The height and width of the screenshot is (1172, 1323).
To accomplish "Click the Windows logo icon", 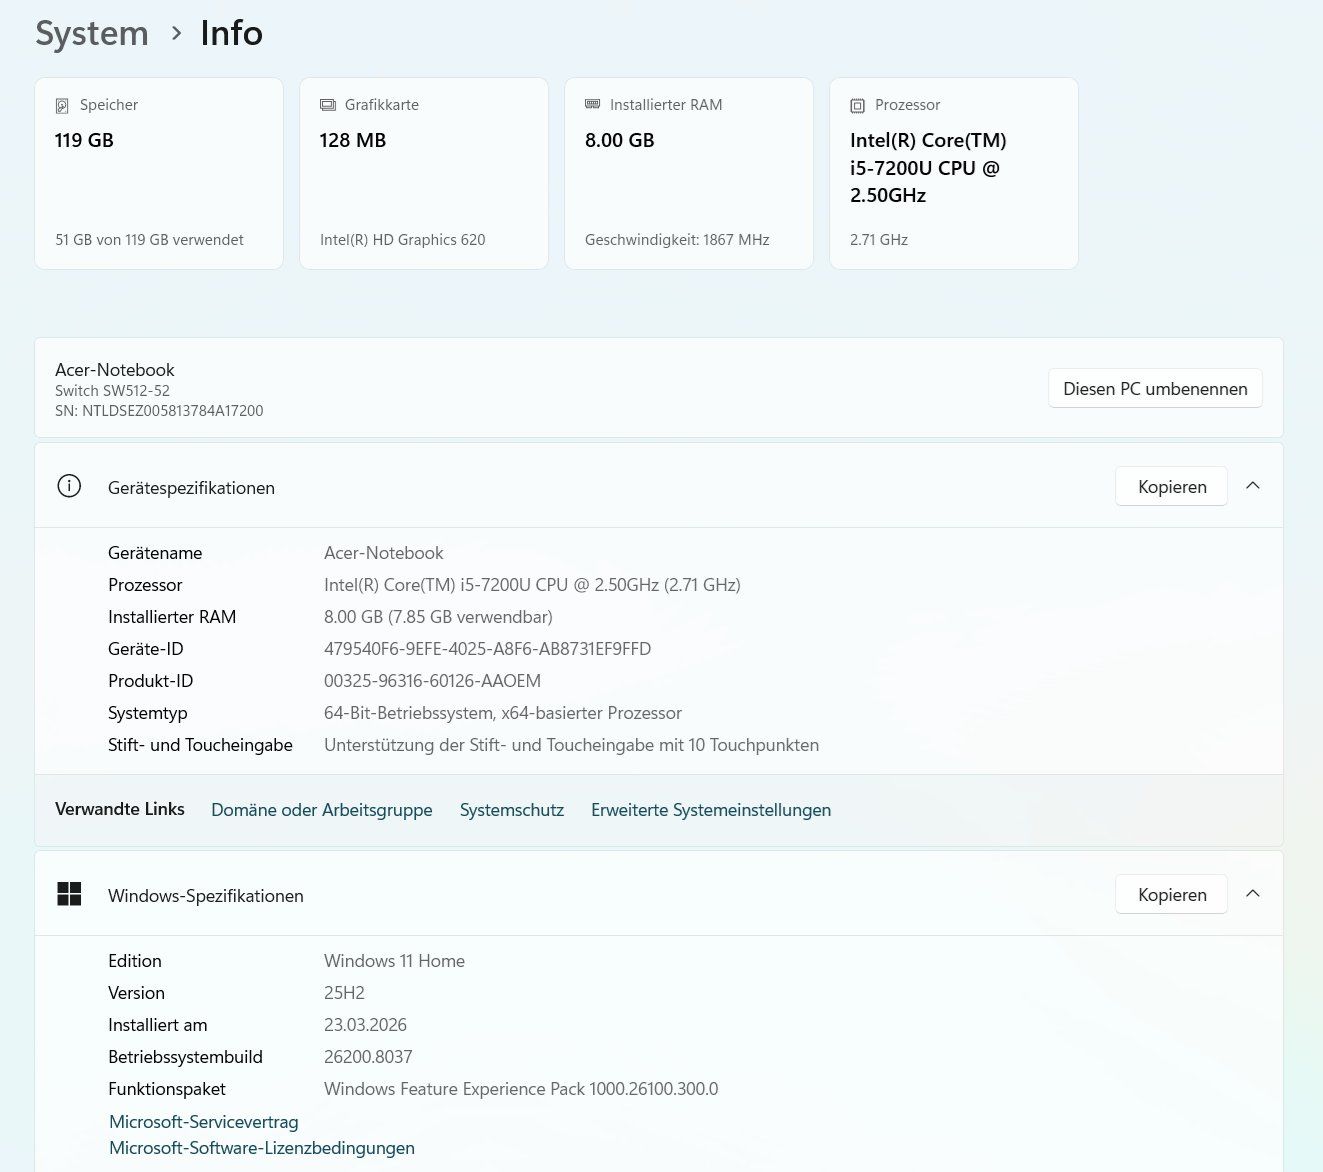I will point(69,894).
